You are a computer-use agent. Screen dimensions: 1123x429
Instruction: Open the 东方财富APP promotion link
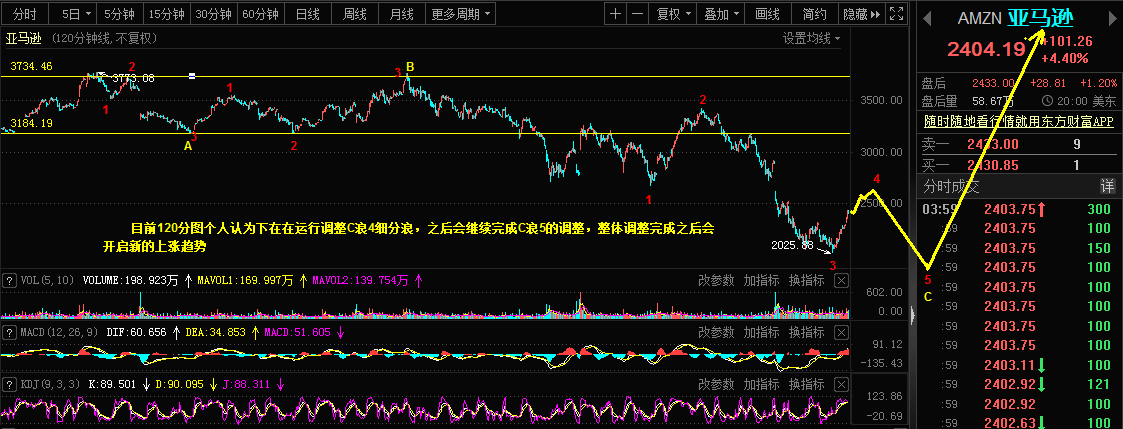tap(1018, 121)
